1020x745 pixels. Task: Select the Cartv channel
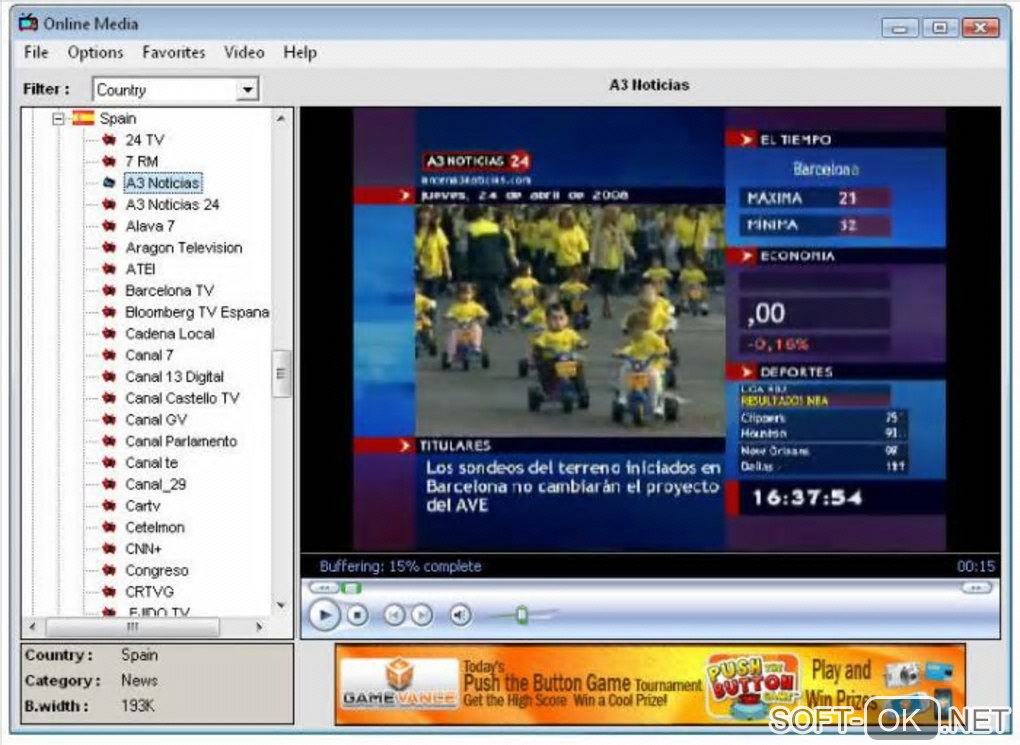(142, 505)
